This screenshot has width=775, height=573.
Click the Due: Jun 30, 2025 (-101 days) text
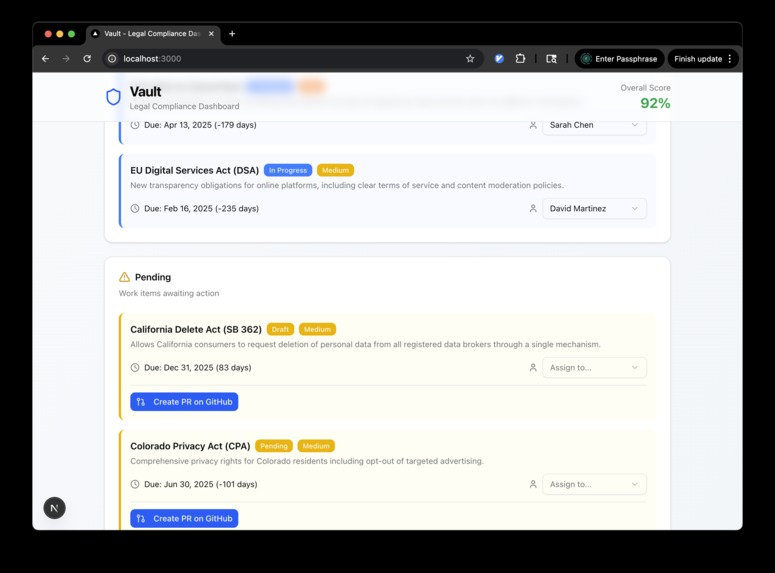coord(201,484)
